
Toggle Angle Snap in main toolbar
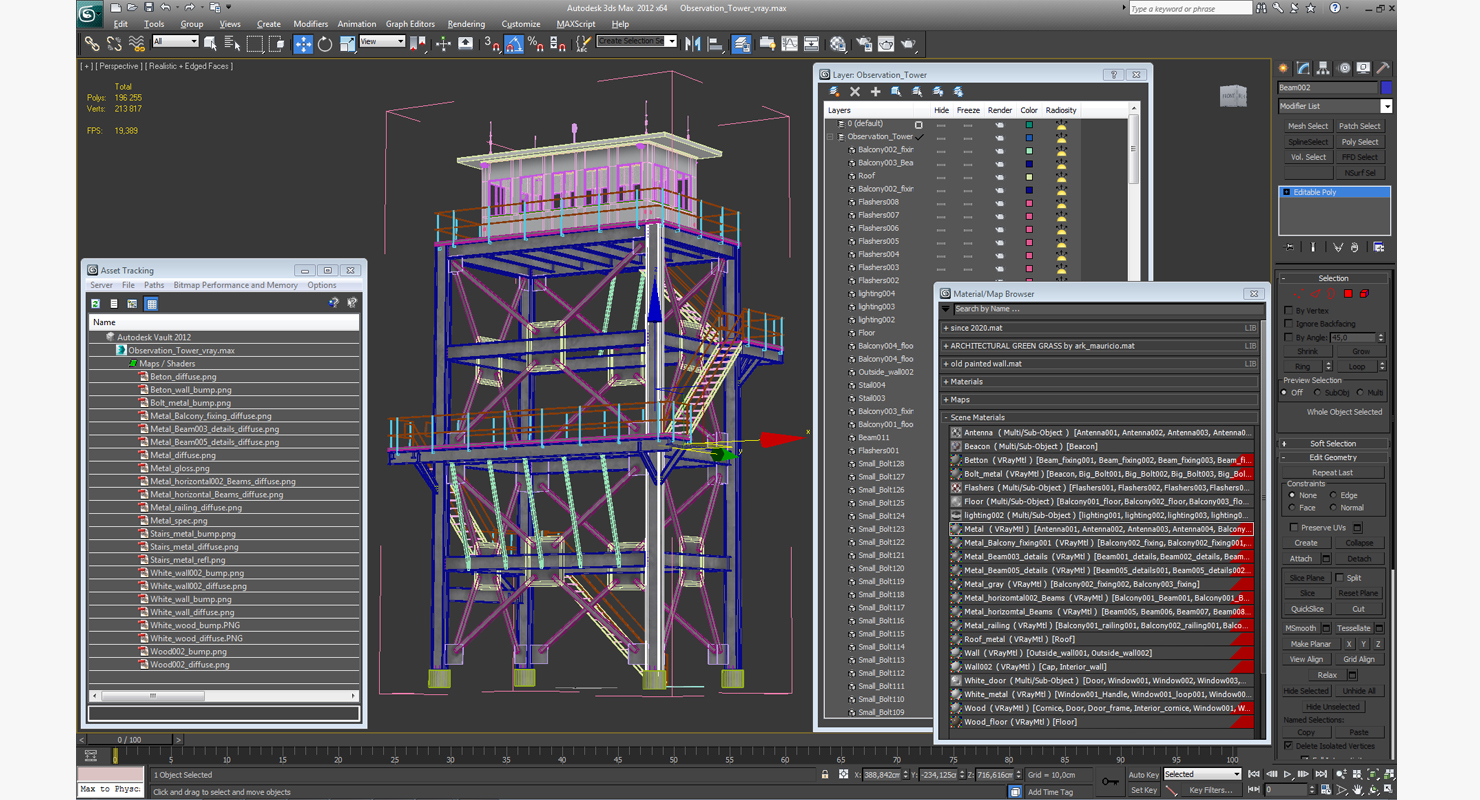tap(513, 43)
